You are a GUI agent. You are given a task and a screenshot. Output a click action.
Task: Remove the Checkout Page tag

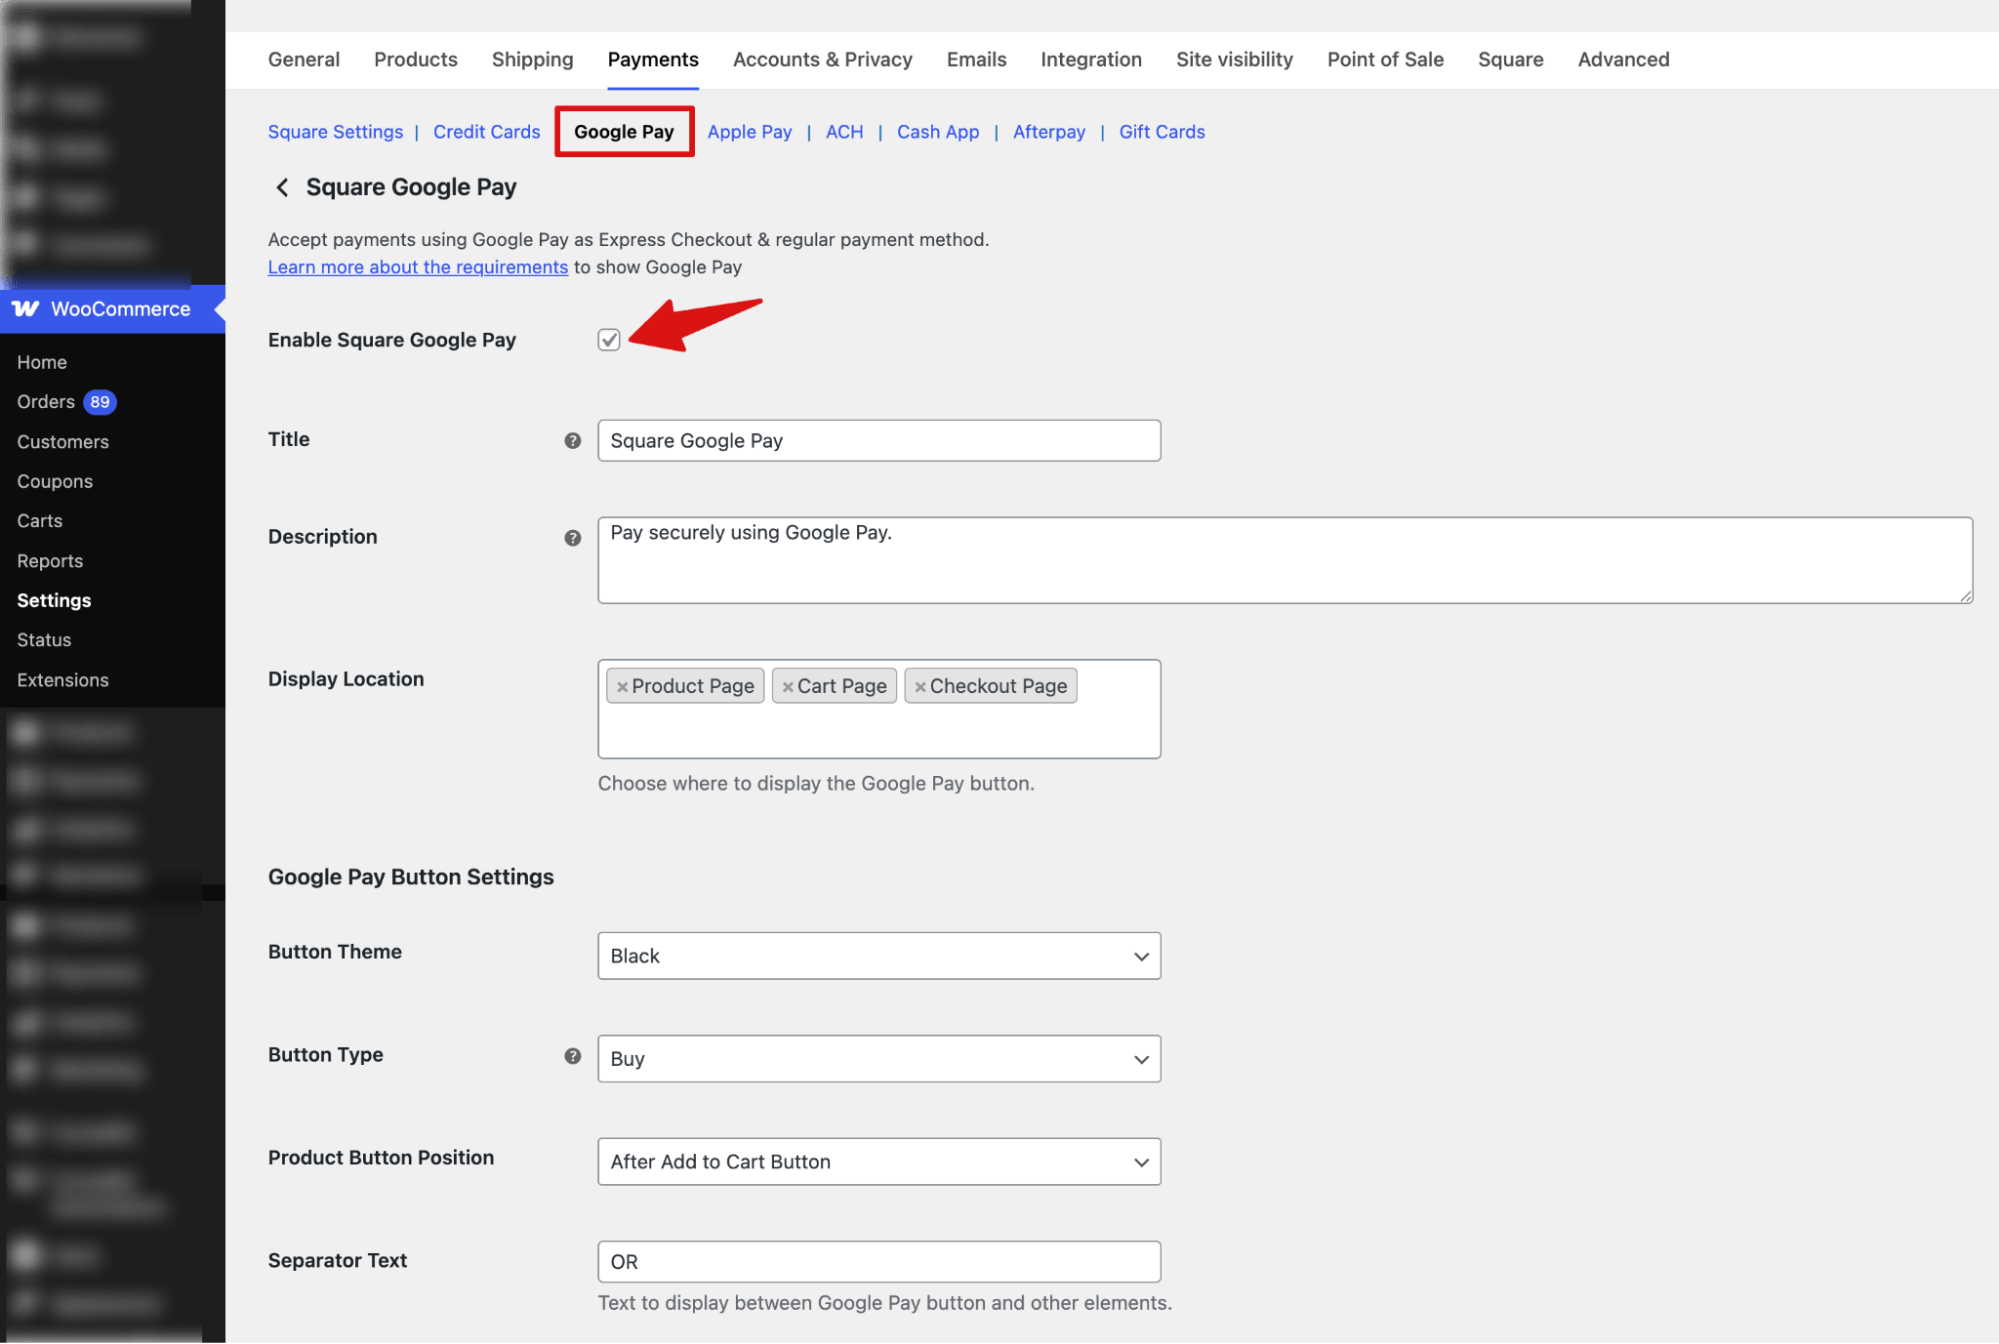point(920,687)
